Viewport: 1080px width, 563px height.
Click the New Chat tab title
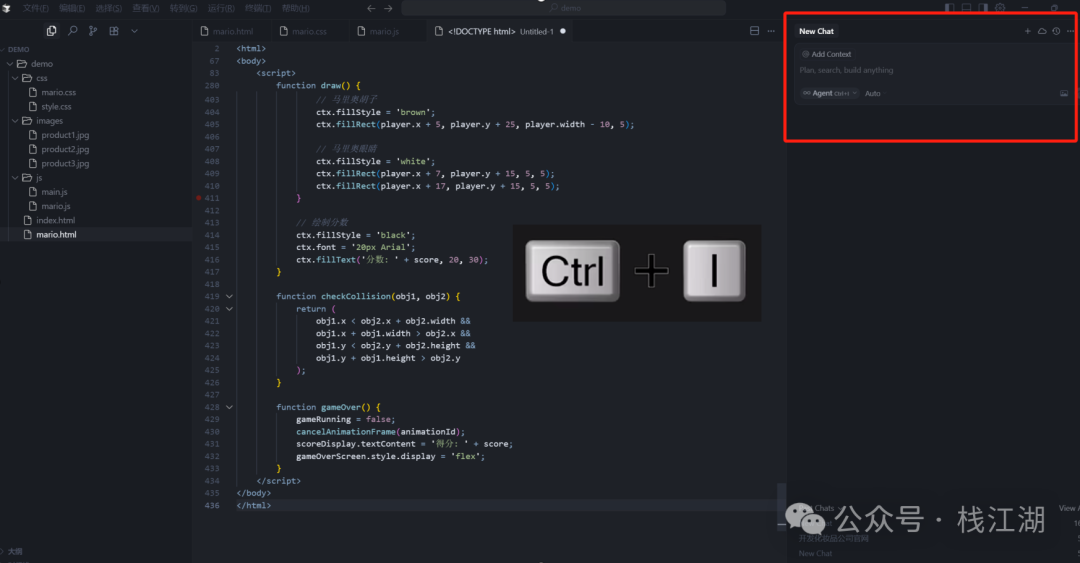[x=816, y=31]
